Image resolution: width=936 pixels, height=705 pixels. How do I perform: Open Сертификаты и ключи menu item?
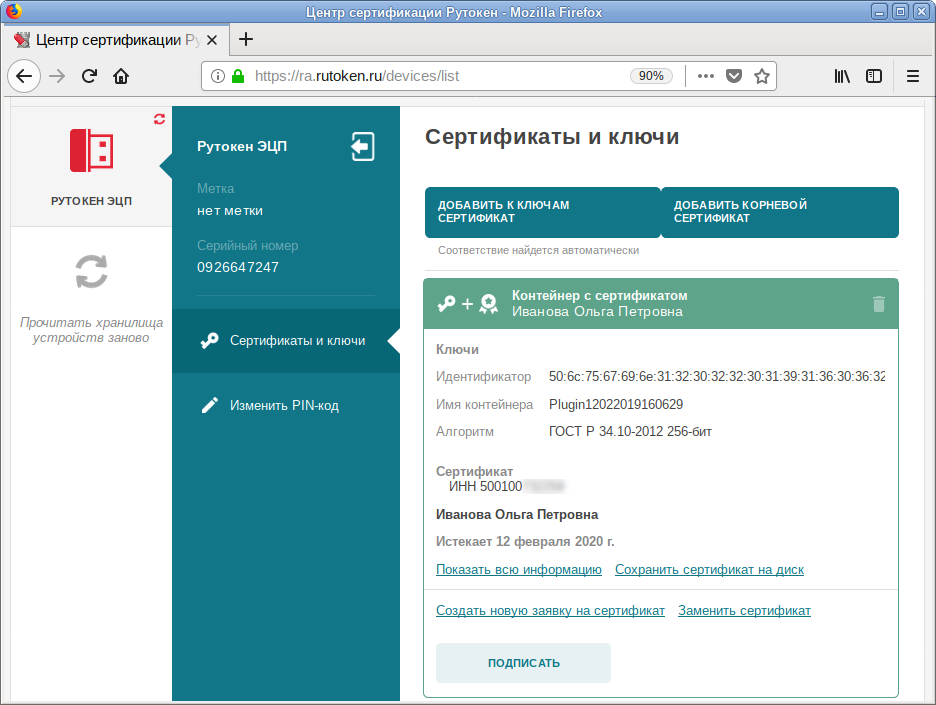tap(286, 341)
